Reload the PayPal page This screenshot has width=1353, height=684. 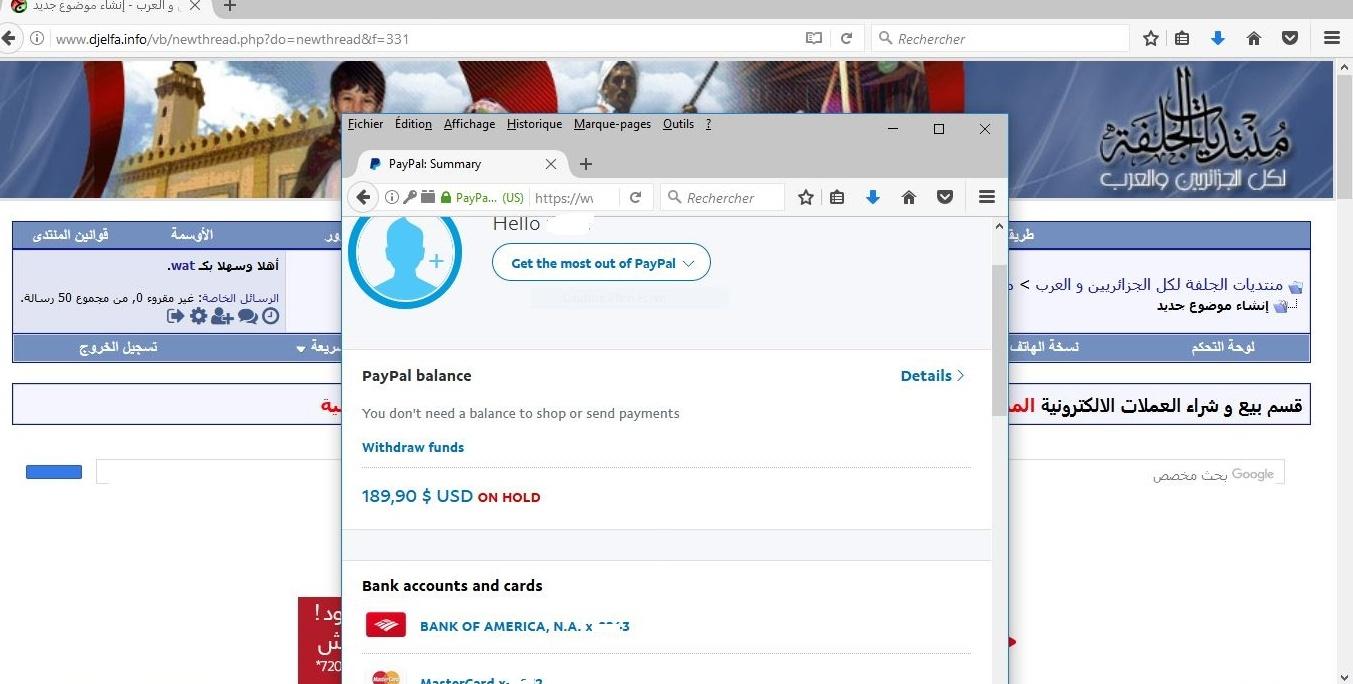635,197
